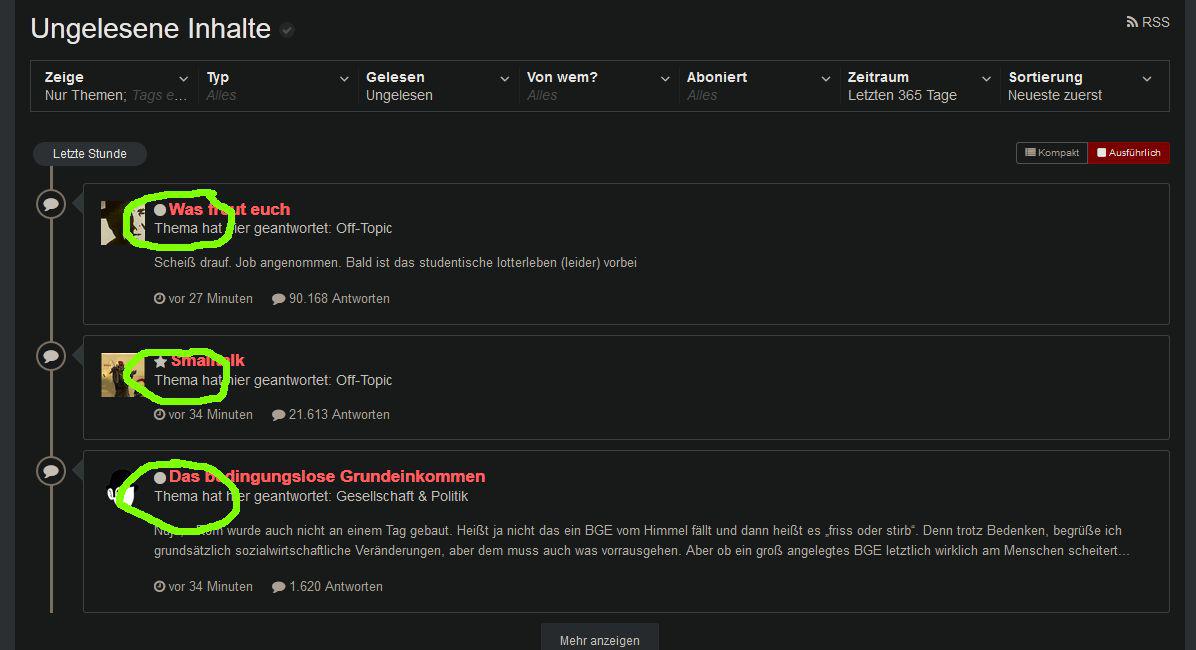Screen dimensions: 1196x650
Task: Open the Gelesen filter dropdown
Action: click(437, 86)
